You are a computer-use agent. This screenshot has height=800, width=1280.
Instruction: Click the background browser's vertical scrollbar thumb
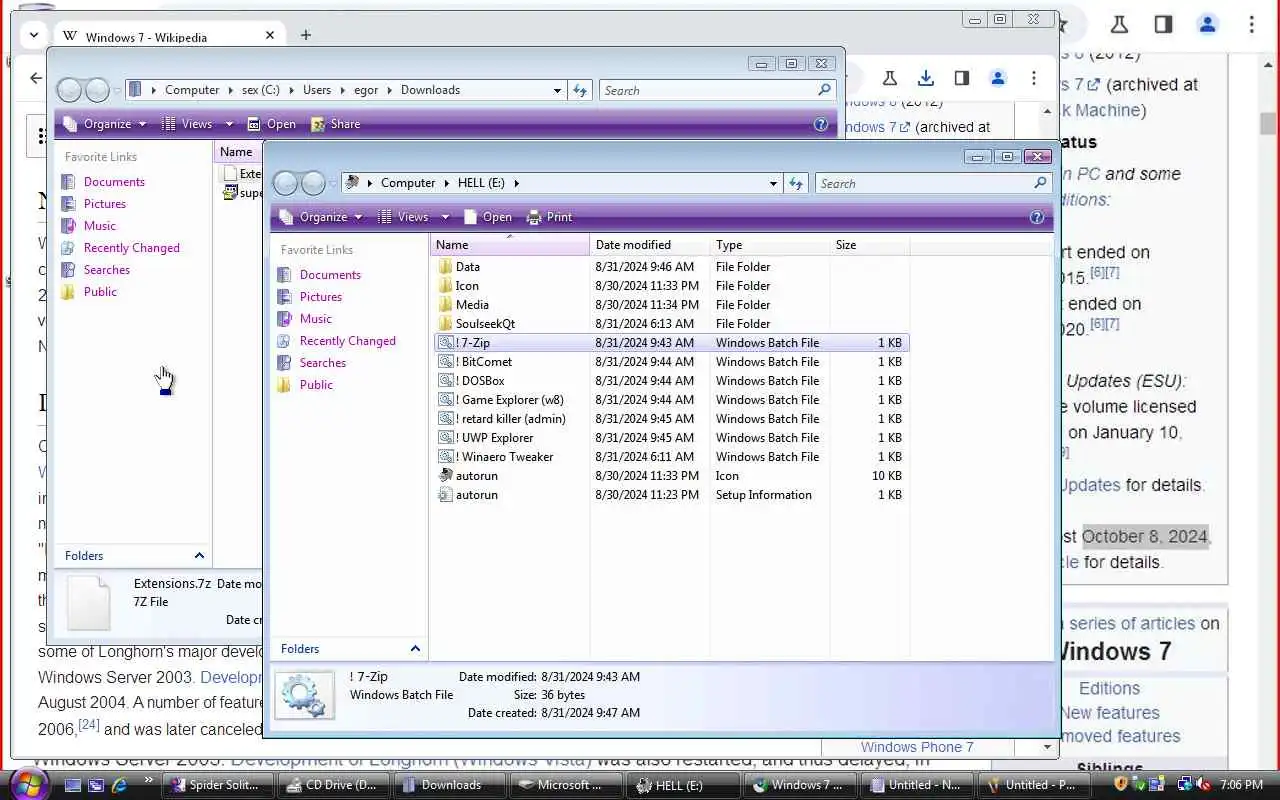point(1268,124)
